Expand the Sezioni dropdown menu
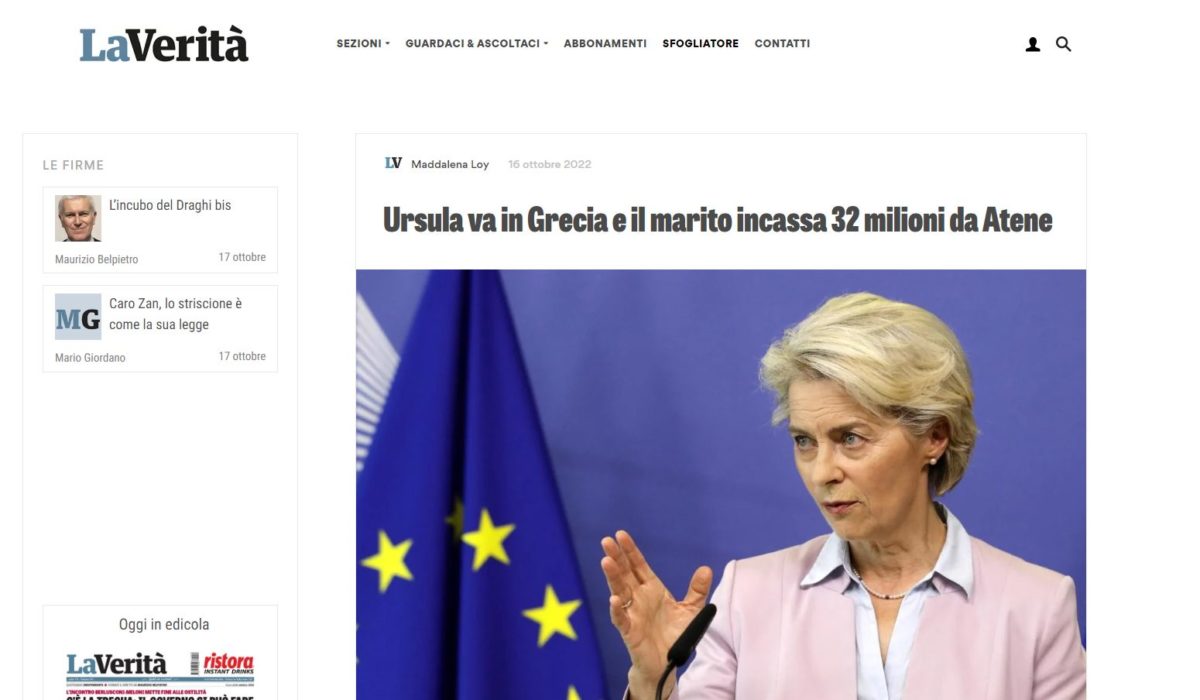 click(x=363, y=44)
